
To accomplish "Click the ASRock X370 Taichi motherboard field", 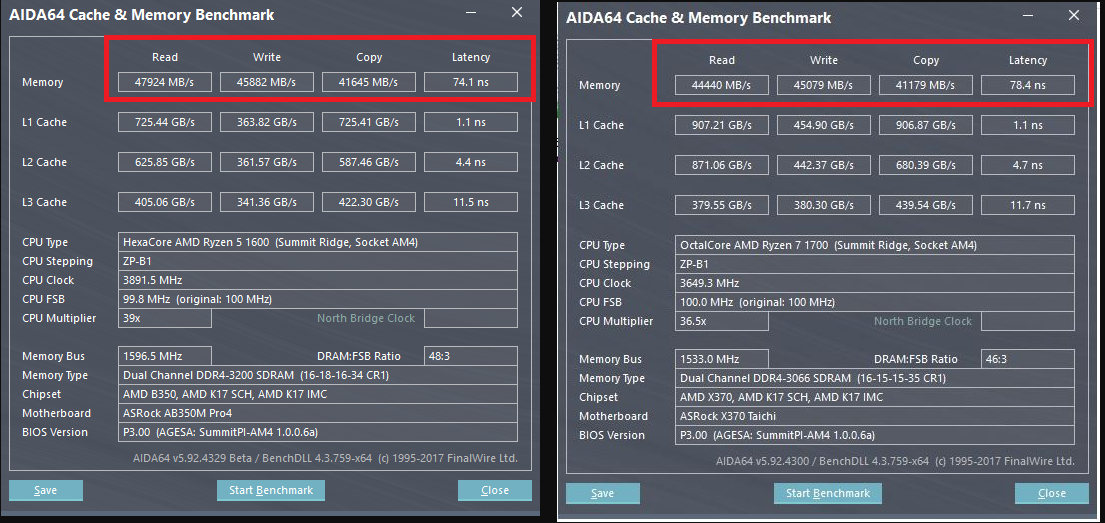I will pos(875,416).
